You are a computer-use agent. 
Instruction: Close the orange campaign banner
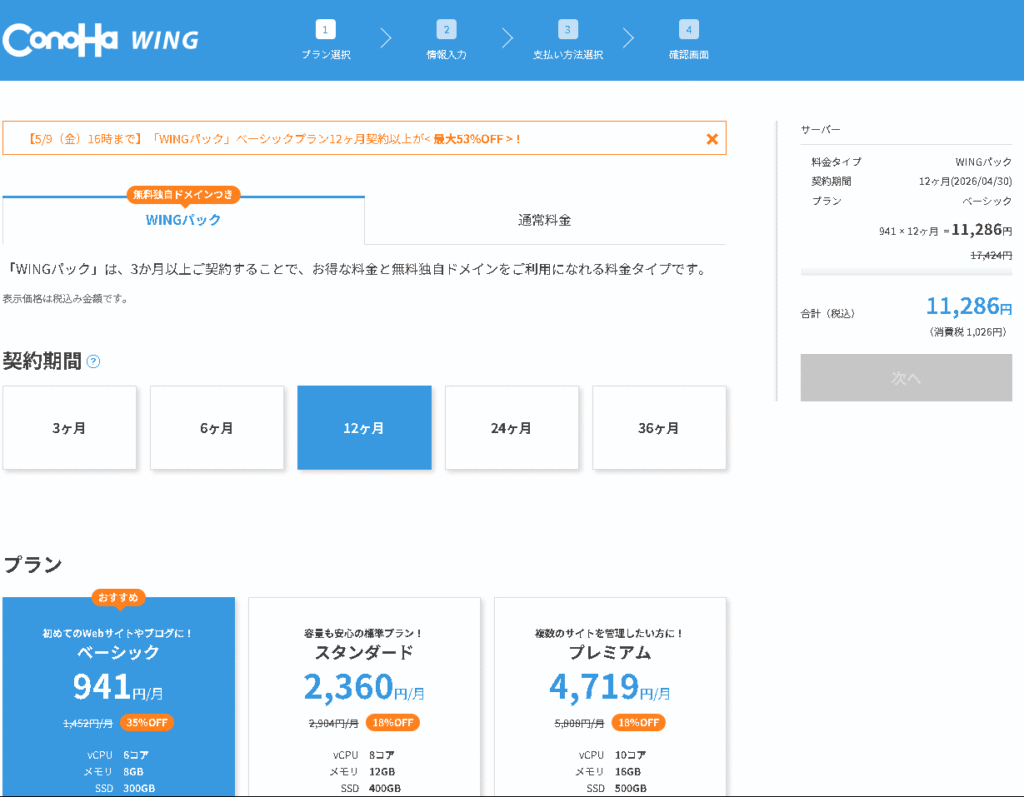click(x=712, y=138)
